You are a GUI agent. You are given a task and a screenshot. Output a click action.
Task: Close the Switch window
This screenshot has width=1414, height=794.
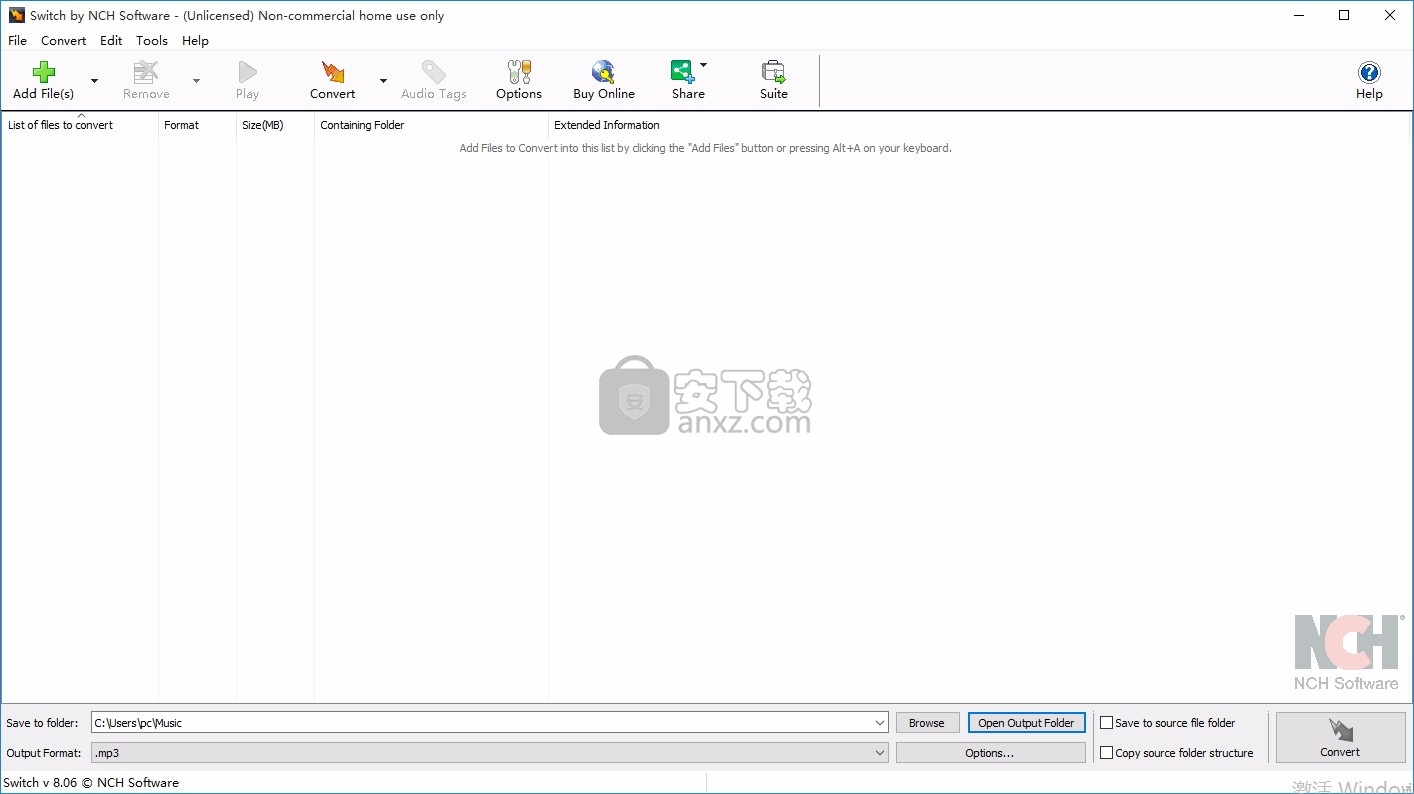pos(1390,15)
